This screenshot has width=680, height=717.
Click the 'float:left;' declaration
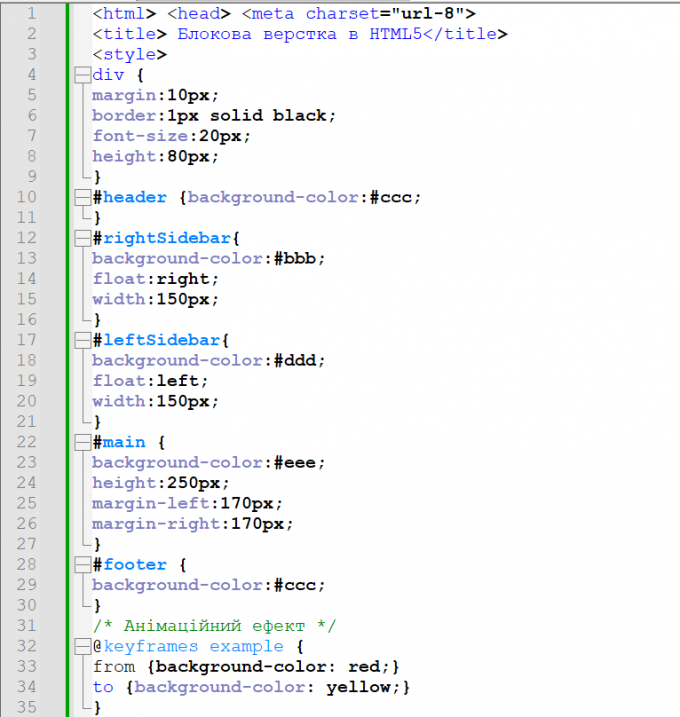[150, 381]
